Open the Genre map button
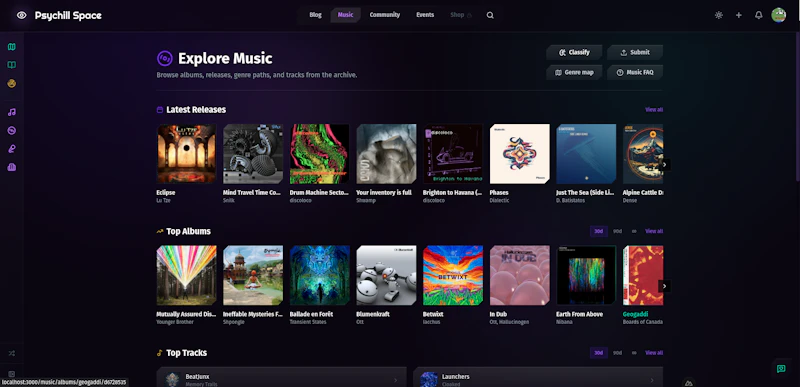 [x=574, y=72]
